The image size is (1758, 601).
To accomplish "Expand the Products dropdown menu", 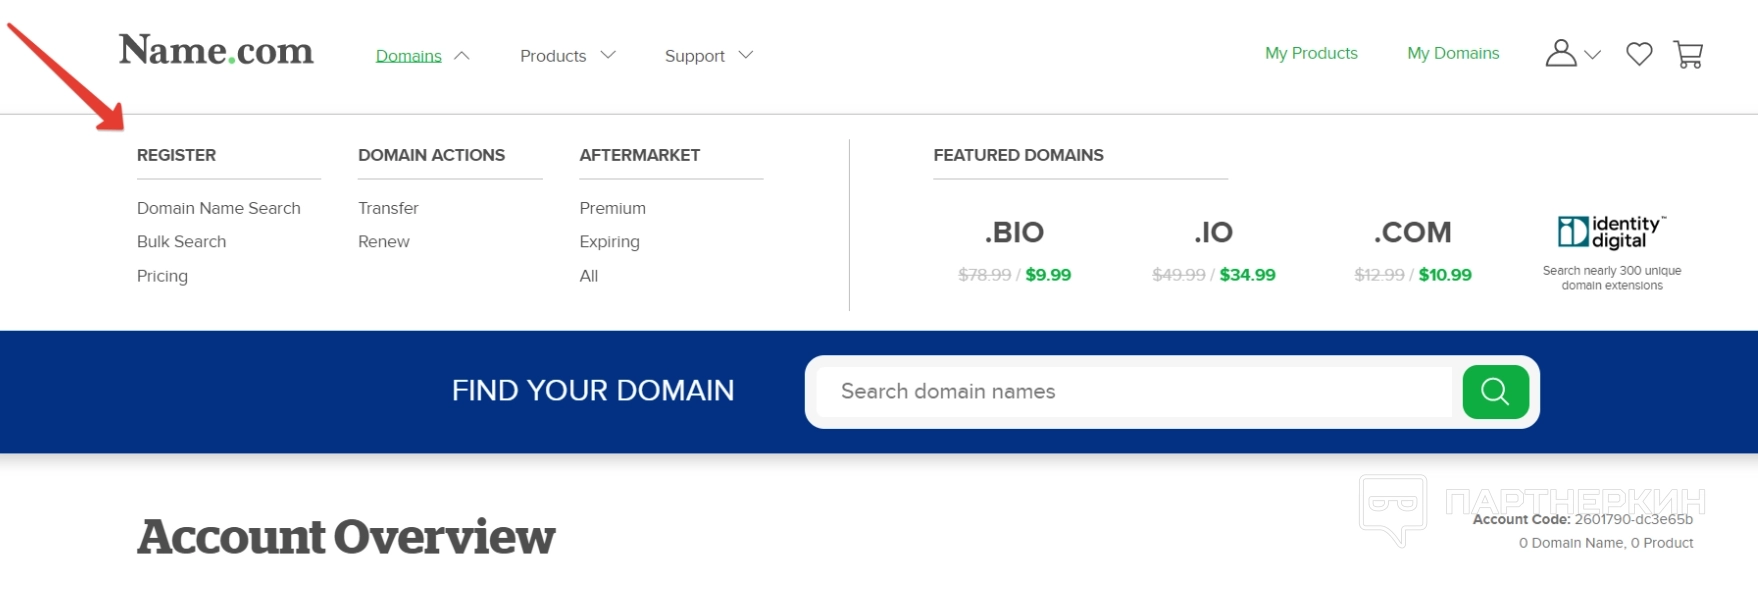I will [x=567, y=56].
